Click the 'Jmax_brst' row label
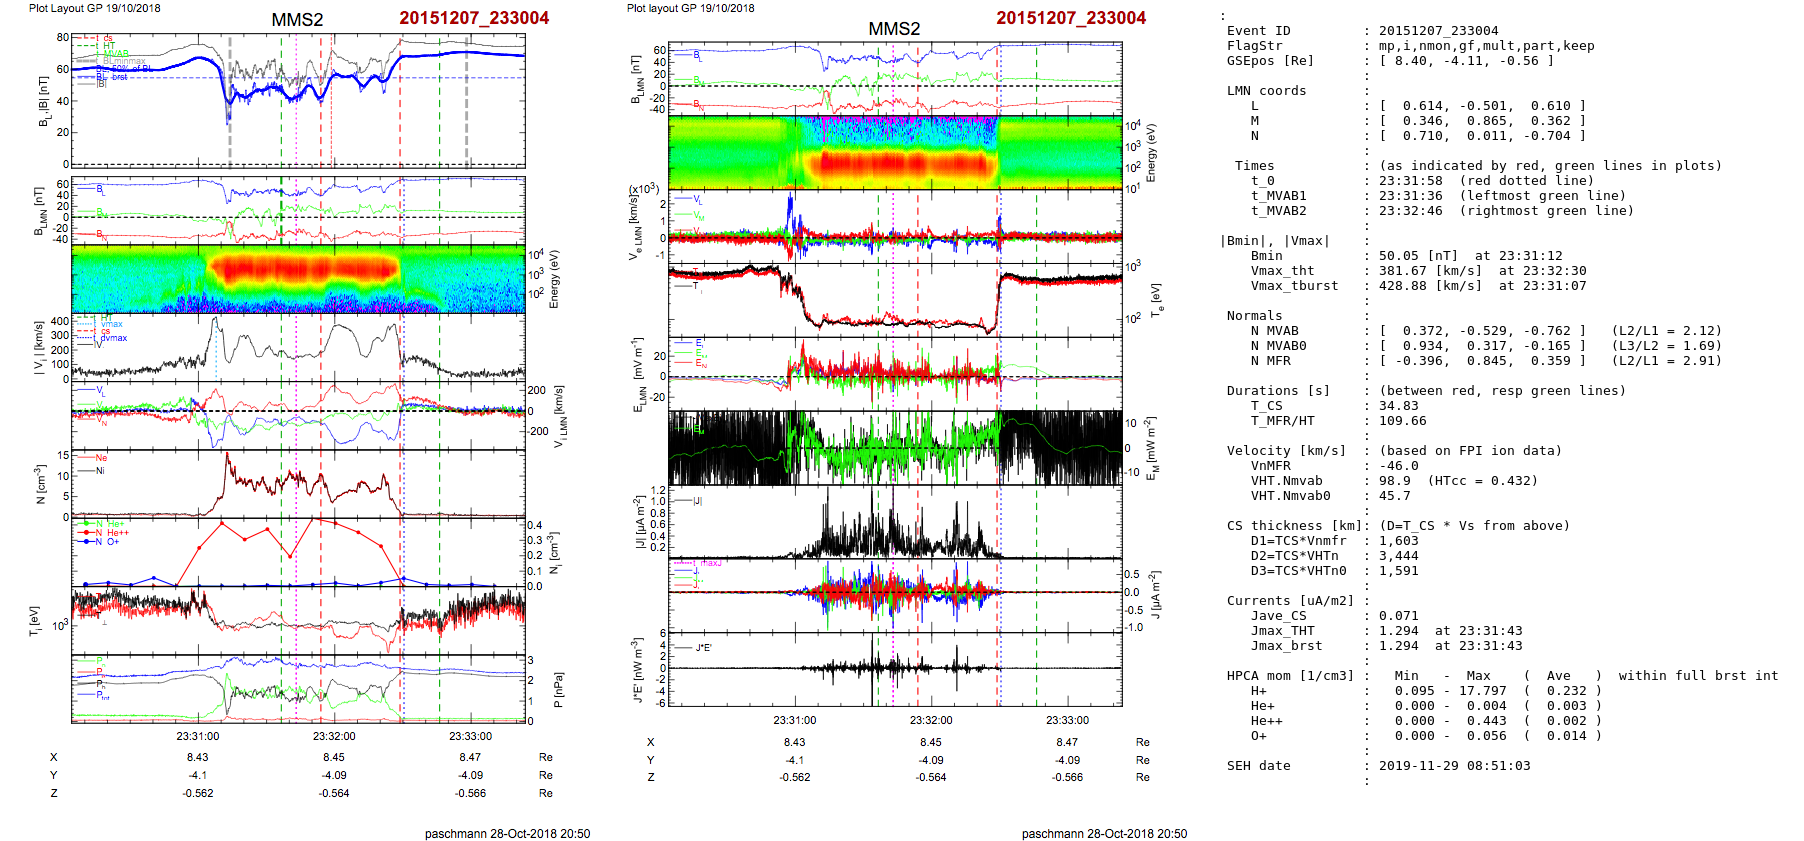The image size is (1804, 841). pyautogui.click(x=1286, y=646)
